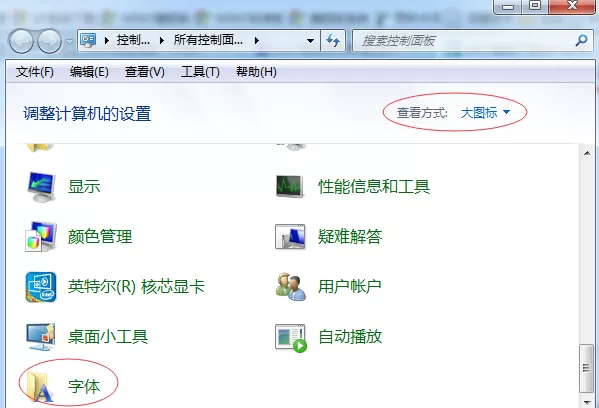Open the 查看(V) menu
This screenshot has height=408, width=599.
coord(144,72)
